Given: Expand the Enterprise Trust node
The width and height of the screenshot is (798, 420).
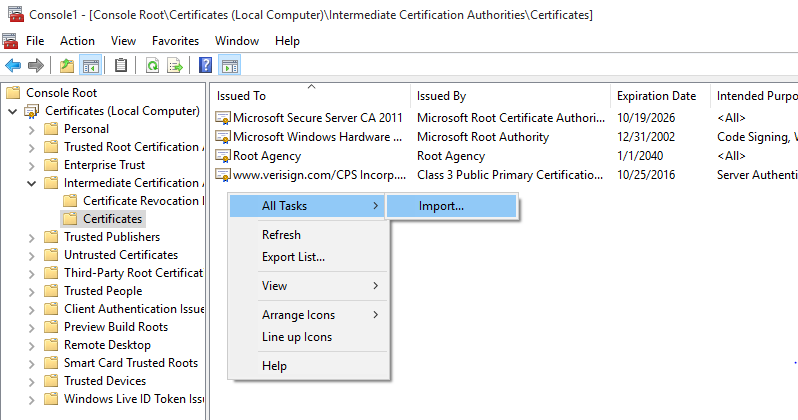Looking at the screenshot, I should 32,166.
